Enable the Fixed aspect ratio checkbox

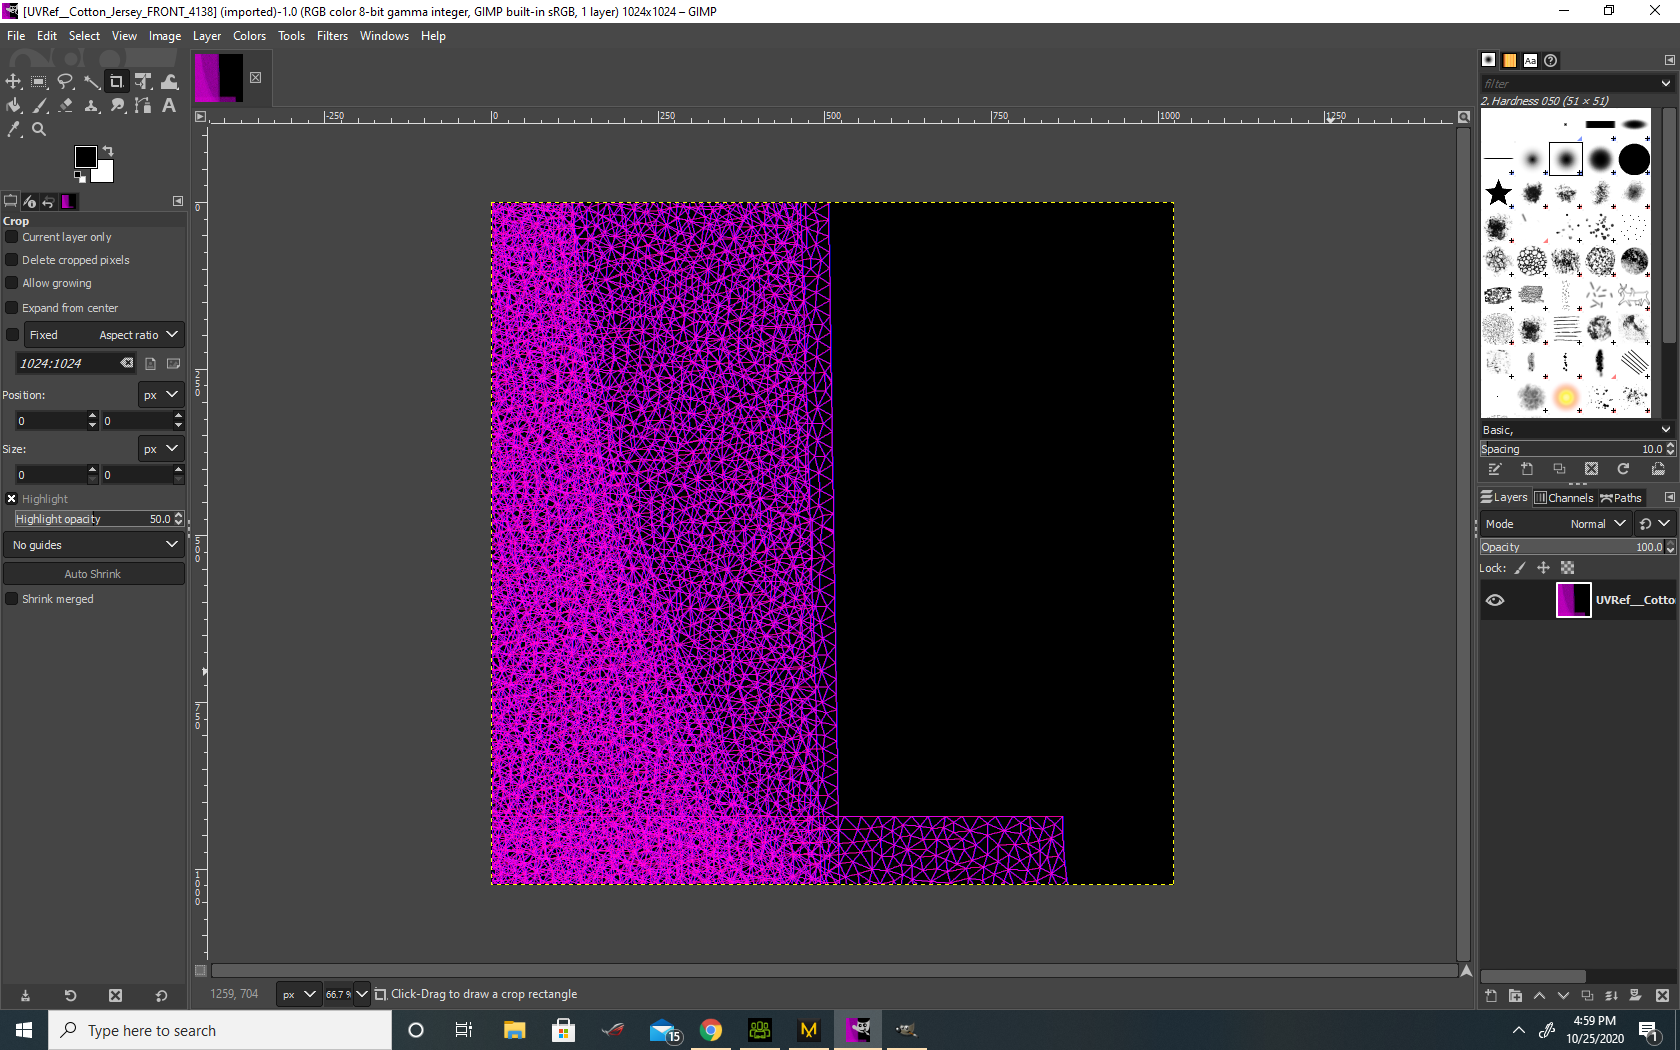pos(12,335)
